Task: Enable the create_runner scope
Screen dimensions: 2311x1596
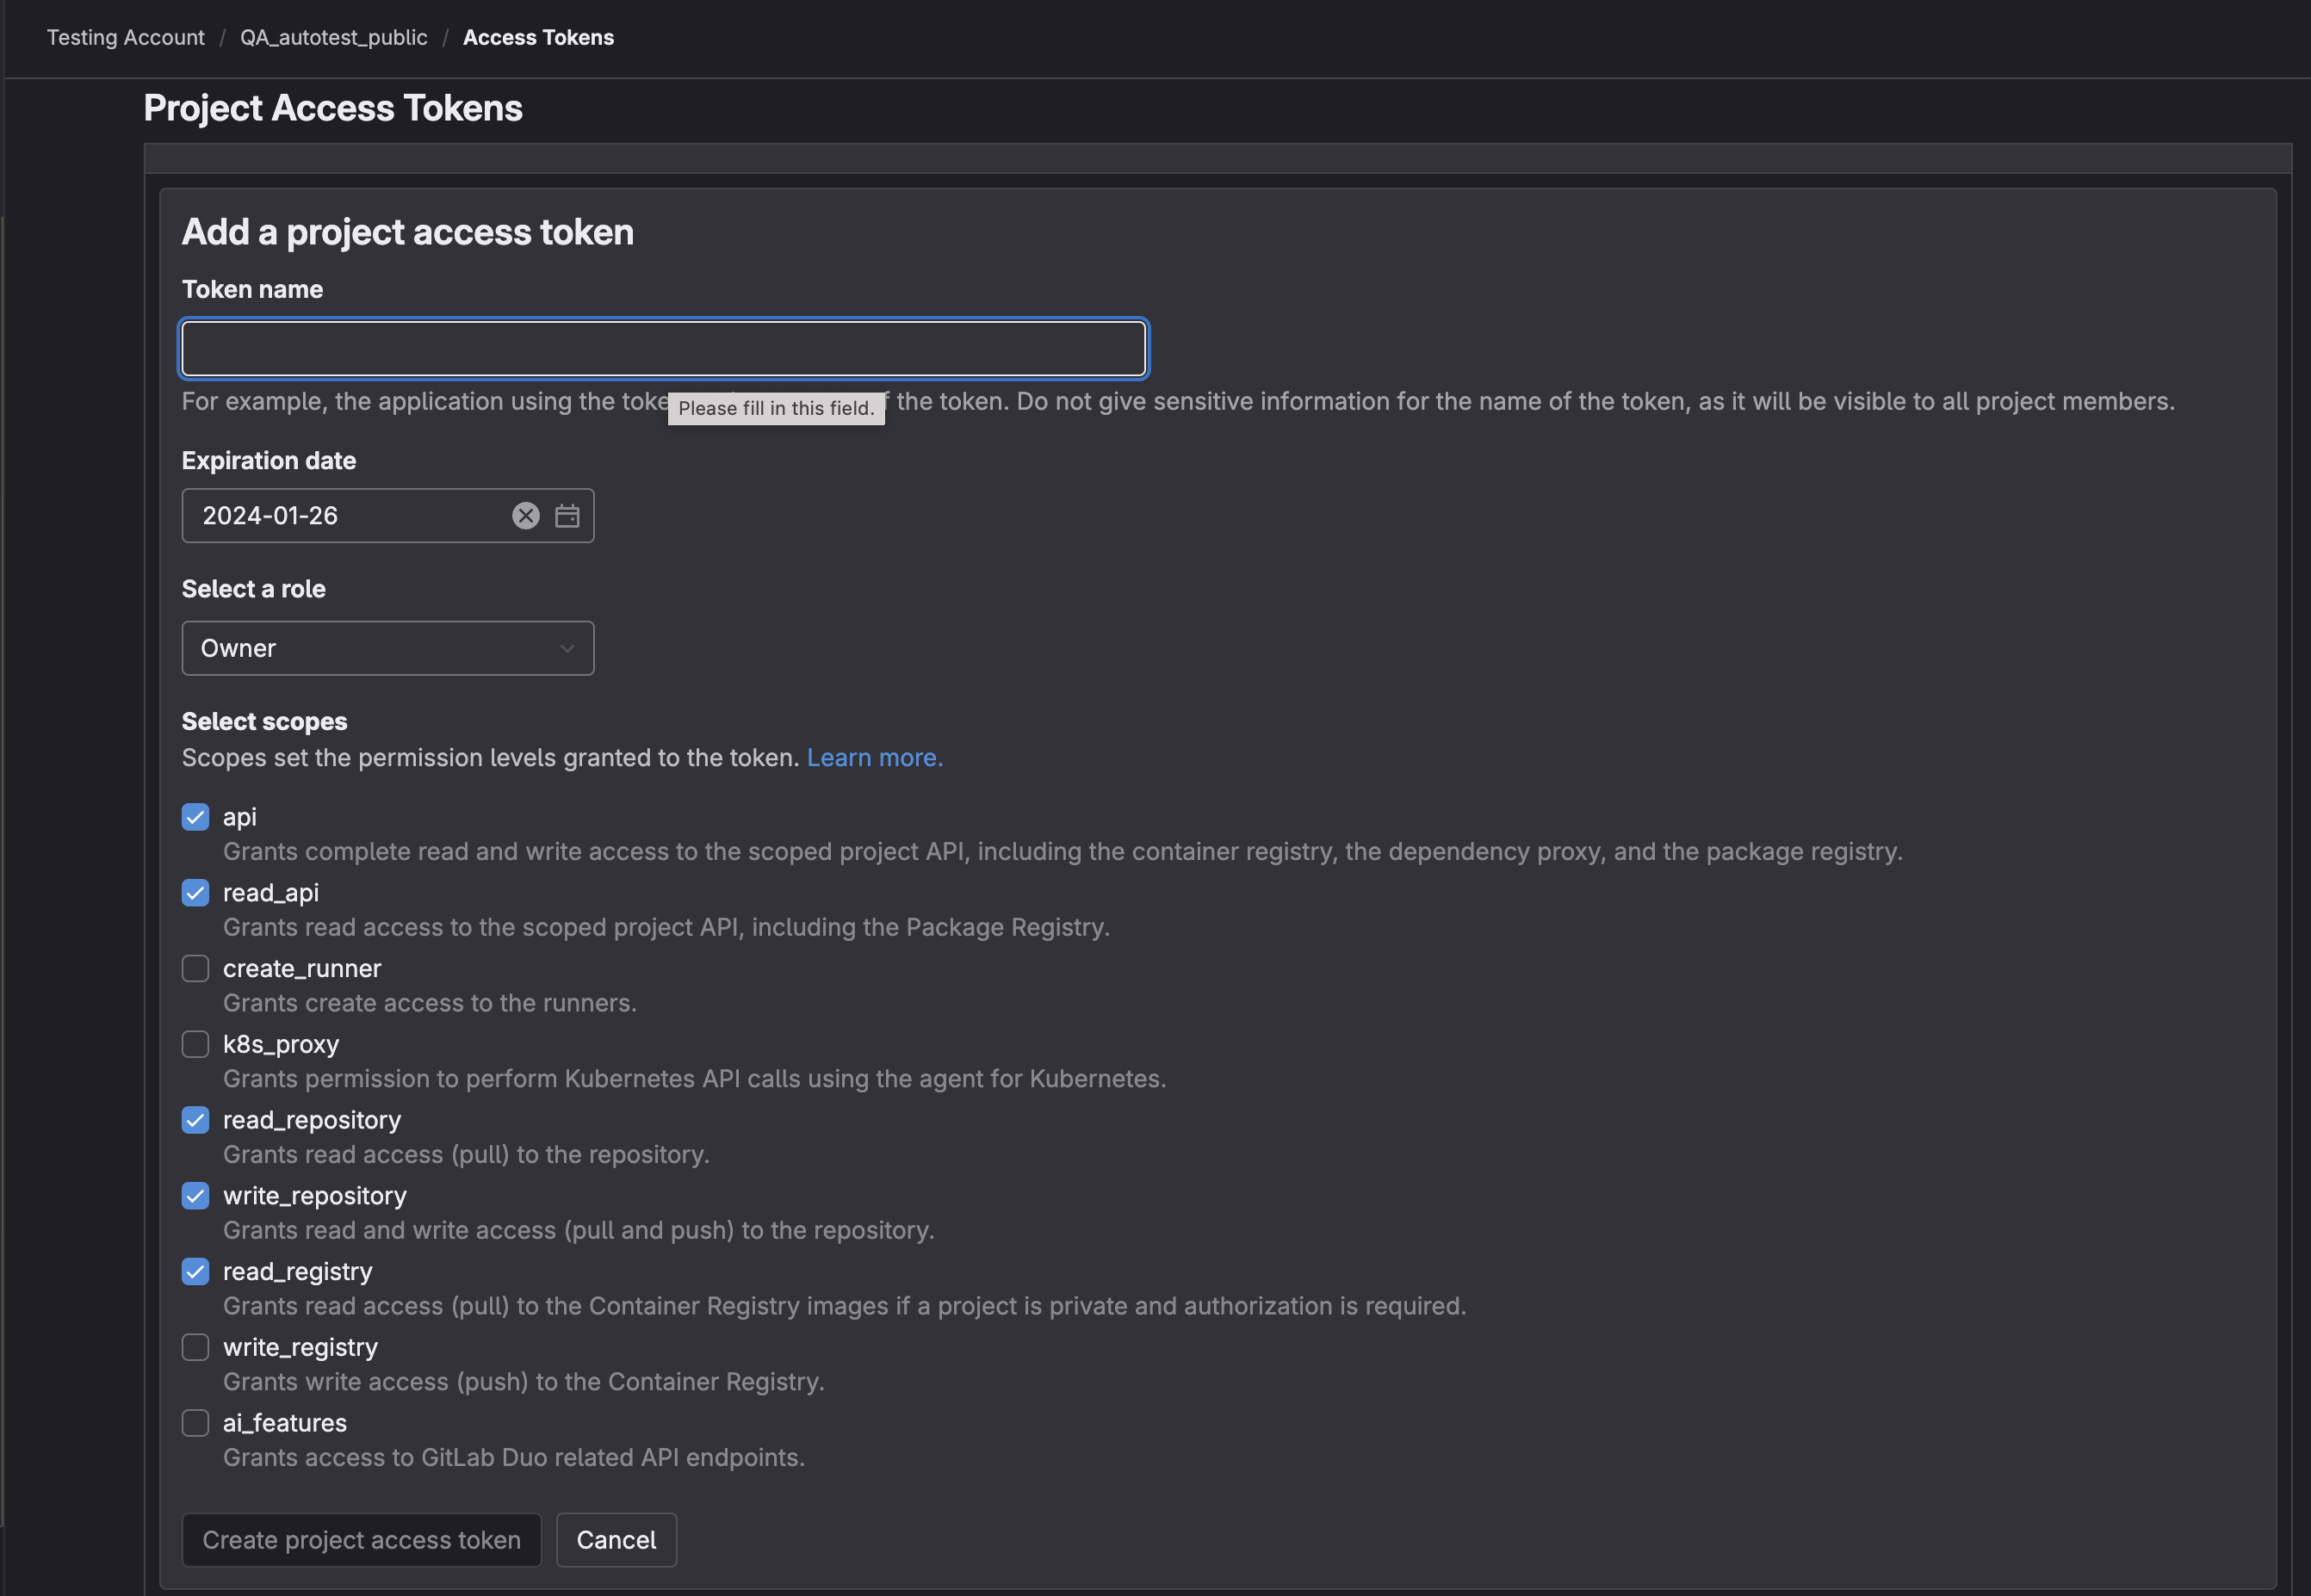Action: pos(195,968)
